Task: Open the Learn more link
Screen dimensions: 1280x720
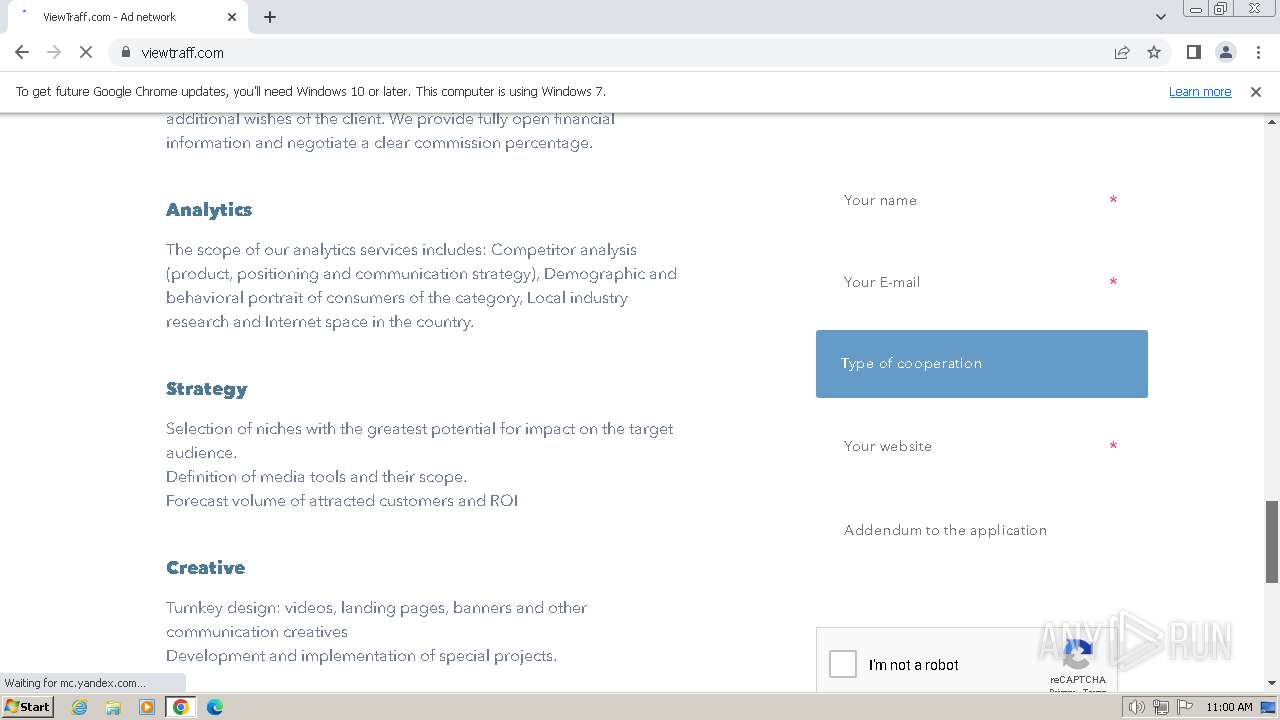Action: [1200, 92]
